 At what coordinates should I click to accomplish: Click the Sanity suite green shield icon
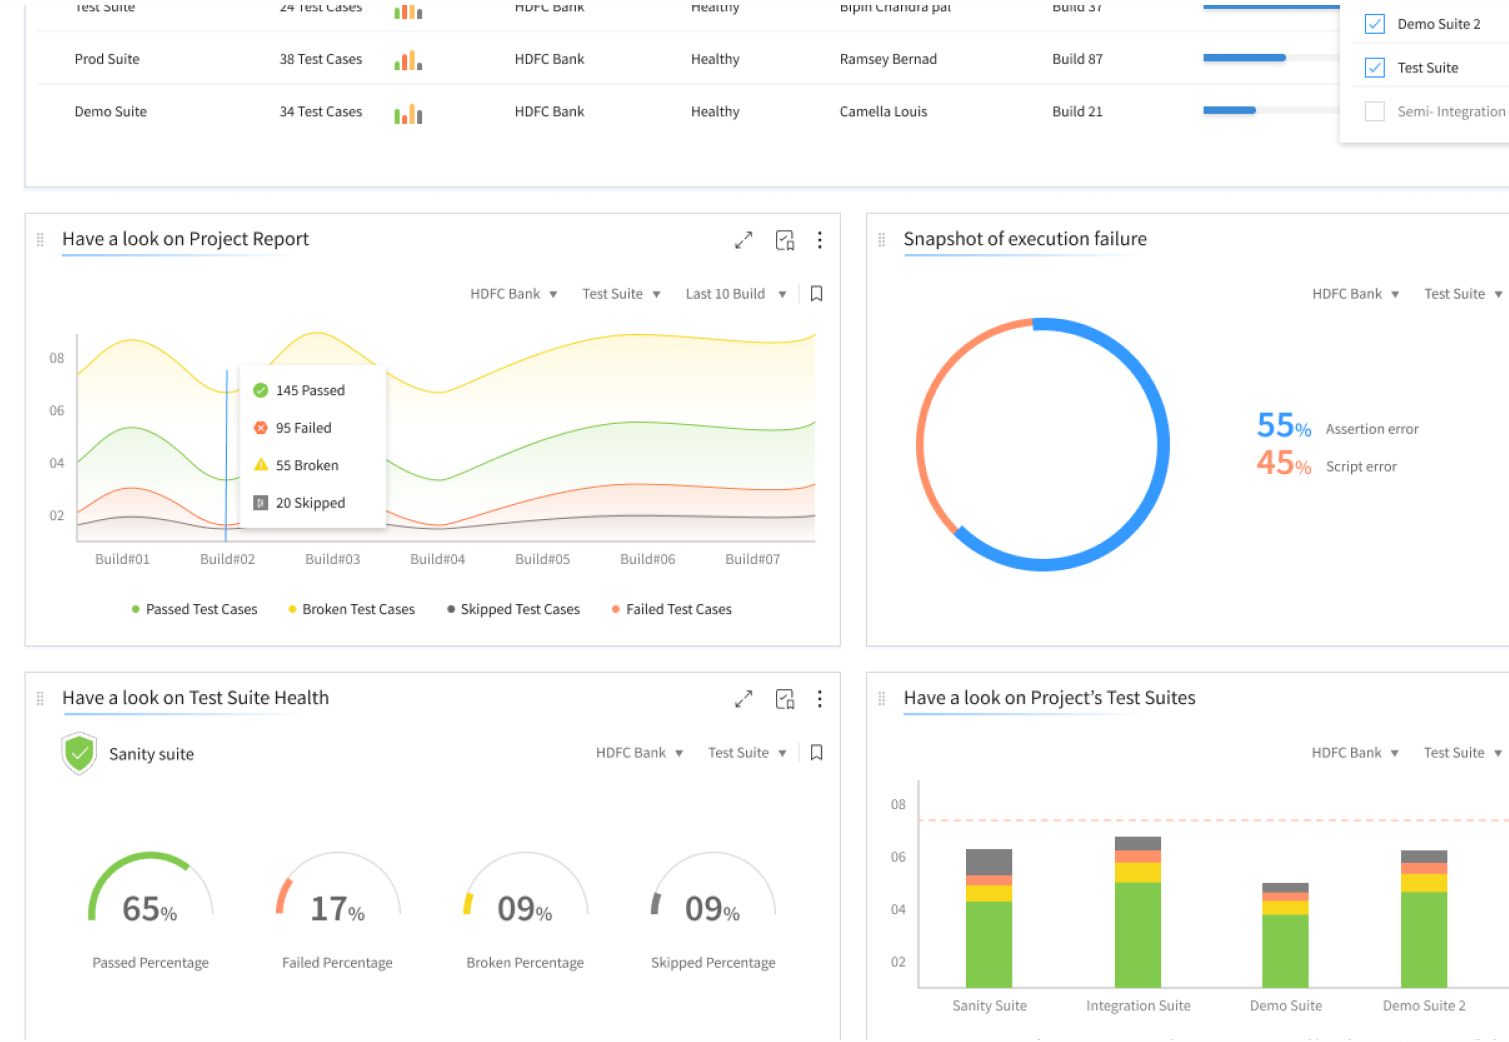79,754
